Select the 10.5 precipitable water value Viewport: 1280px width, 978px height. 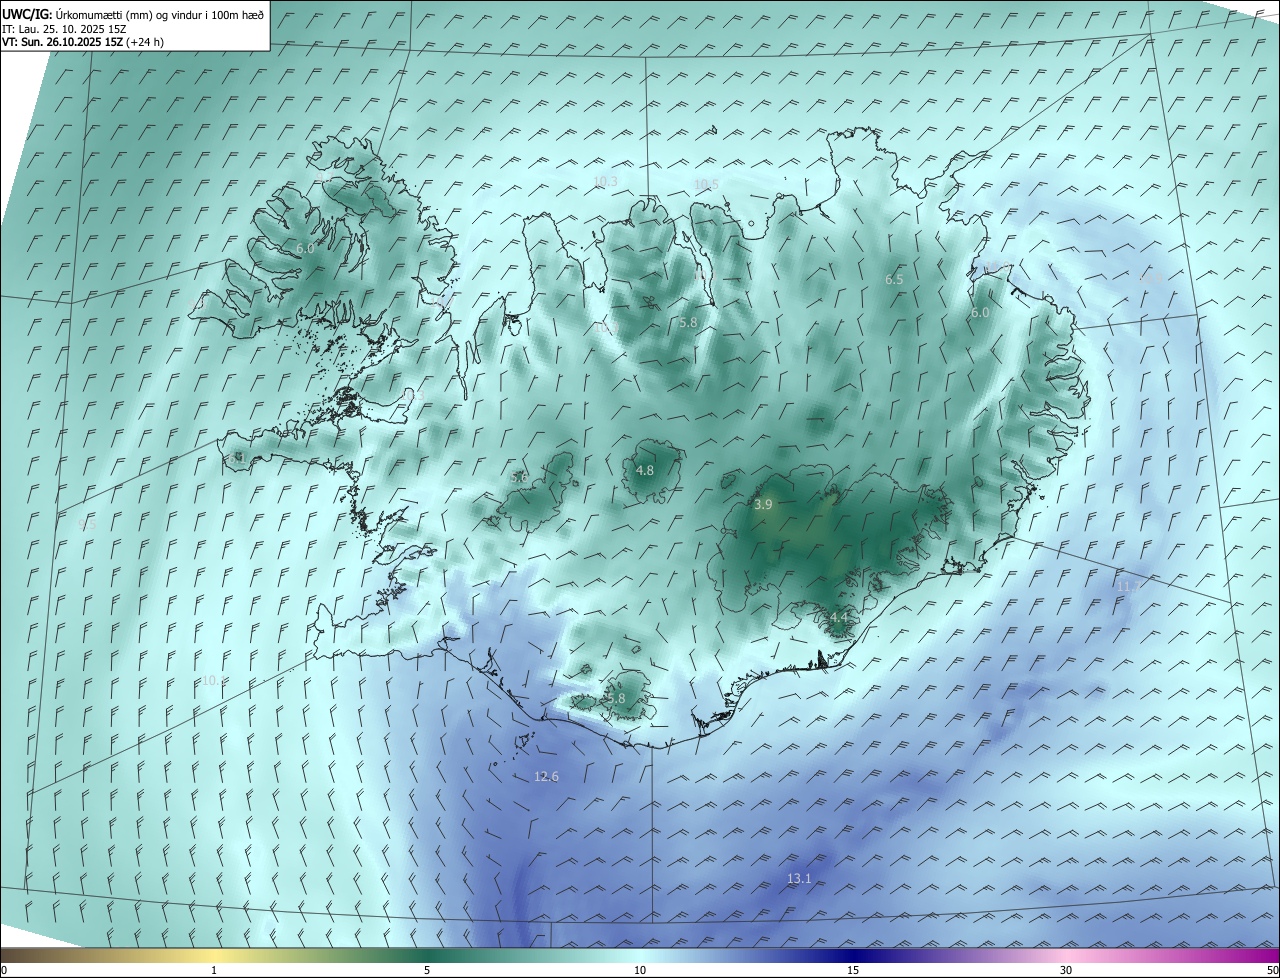(707, 184)
